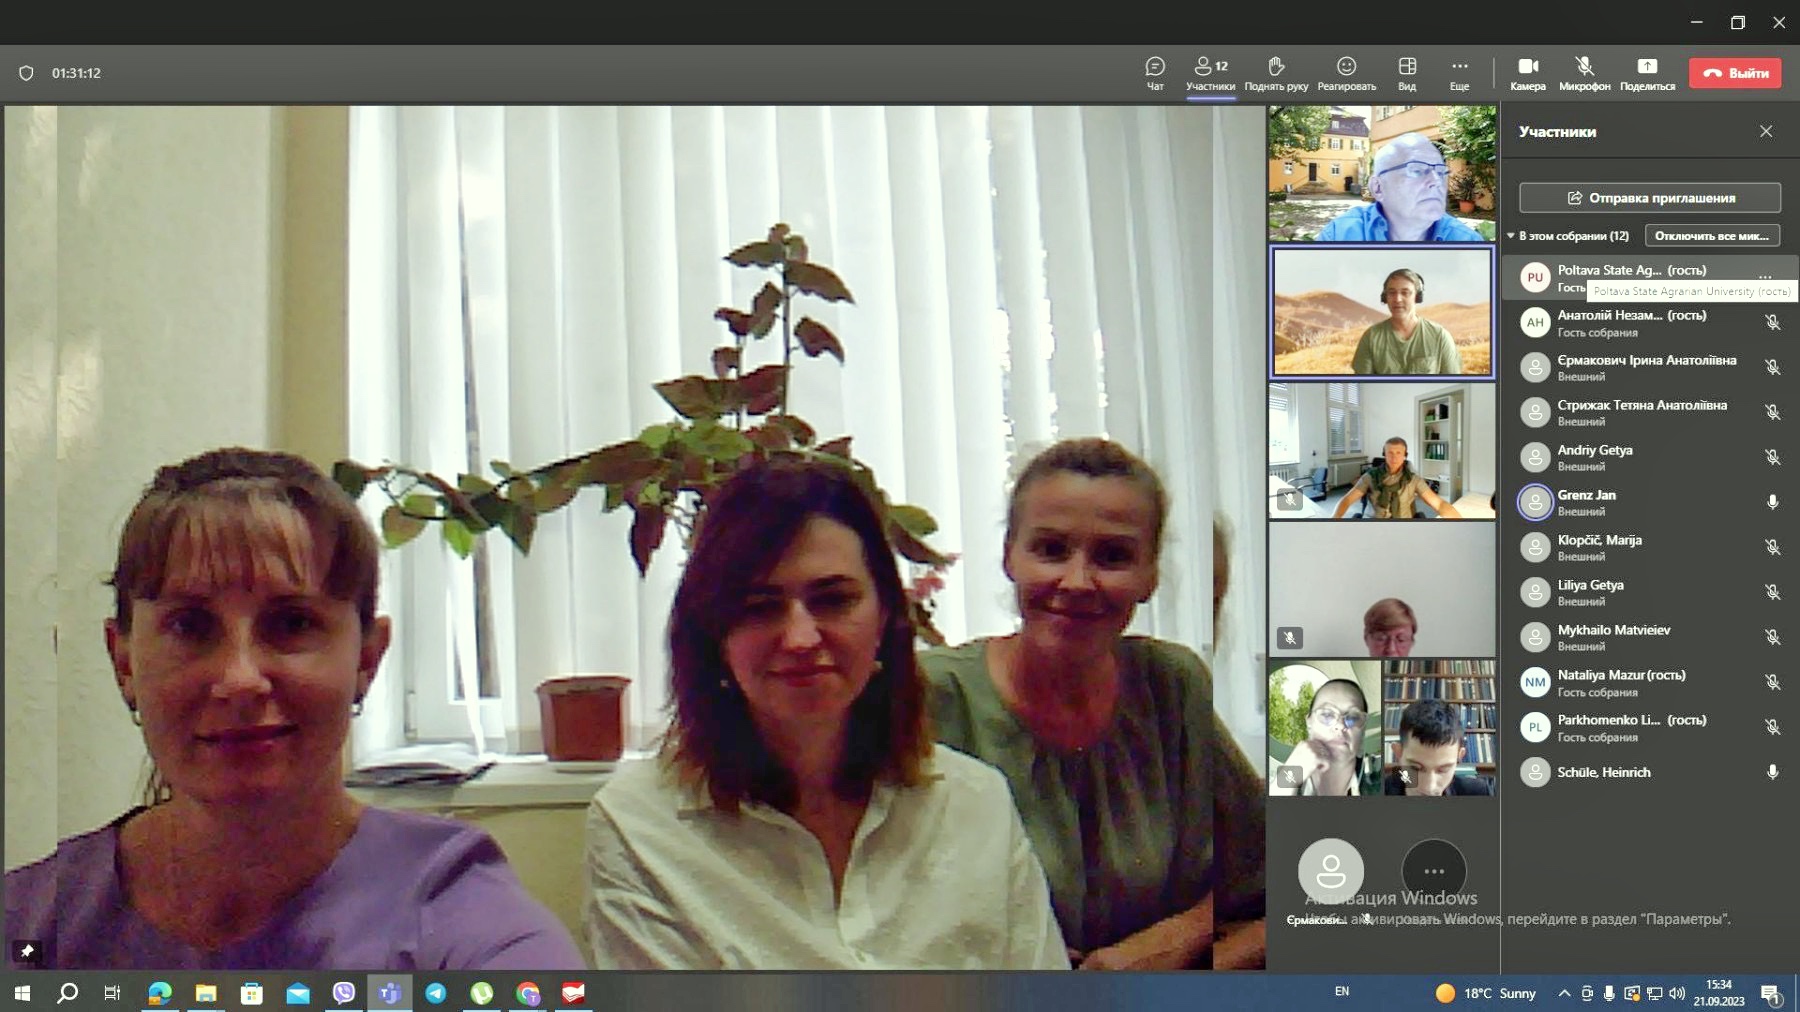This screenshot has width=1800, height=1012.
Task: Select participant Grenz Jan in list
Action: (1650, 502)
